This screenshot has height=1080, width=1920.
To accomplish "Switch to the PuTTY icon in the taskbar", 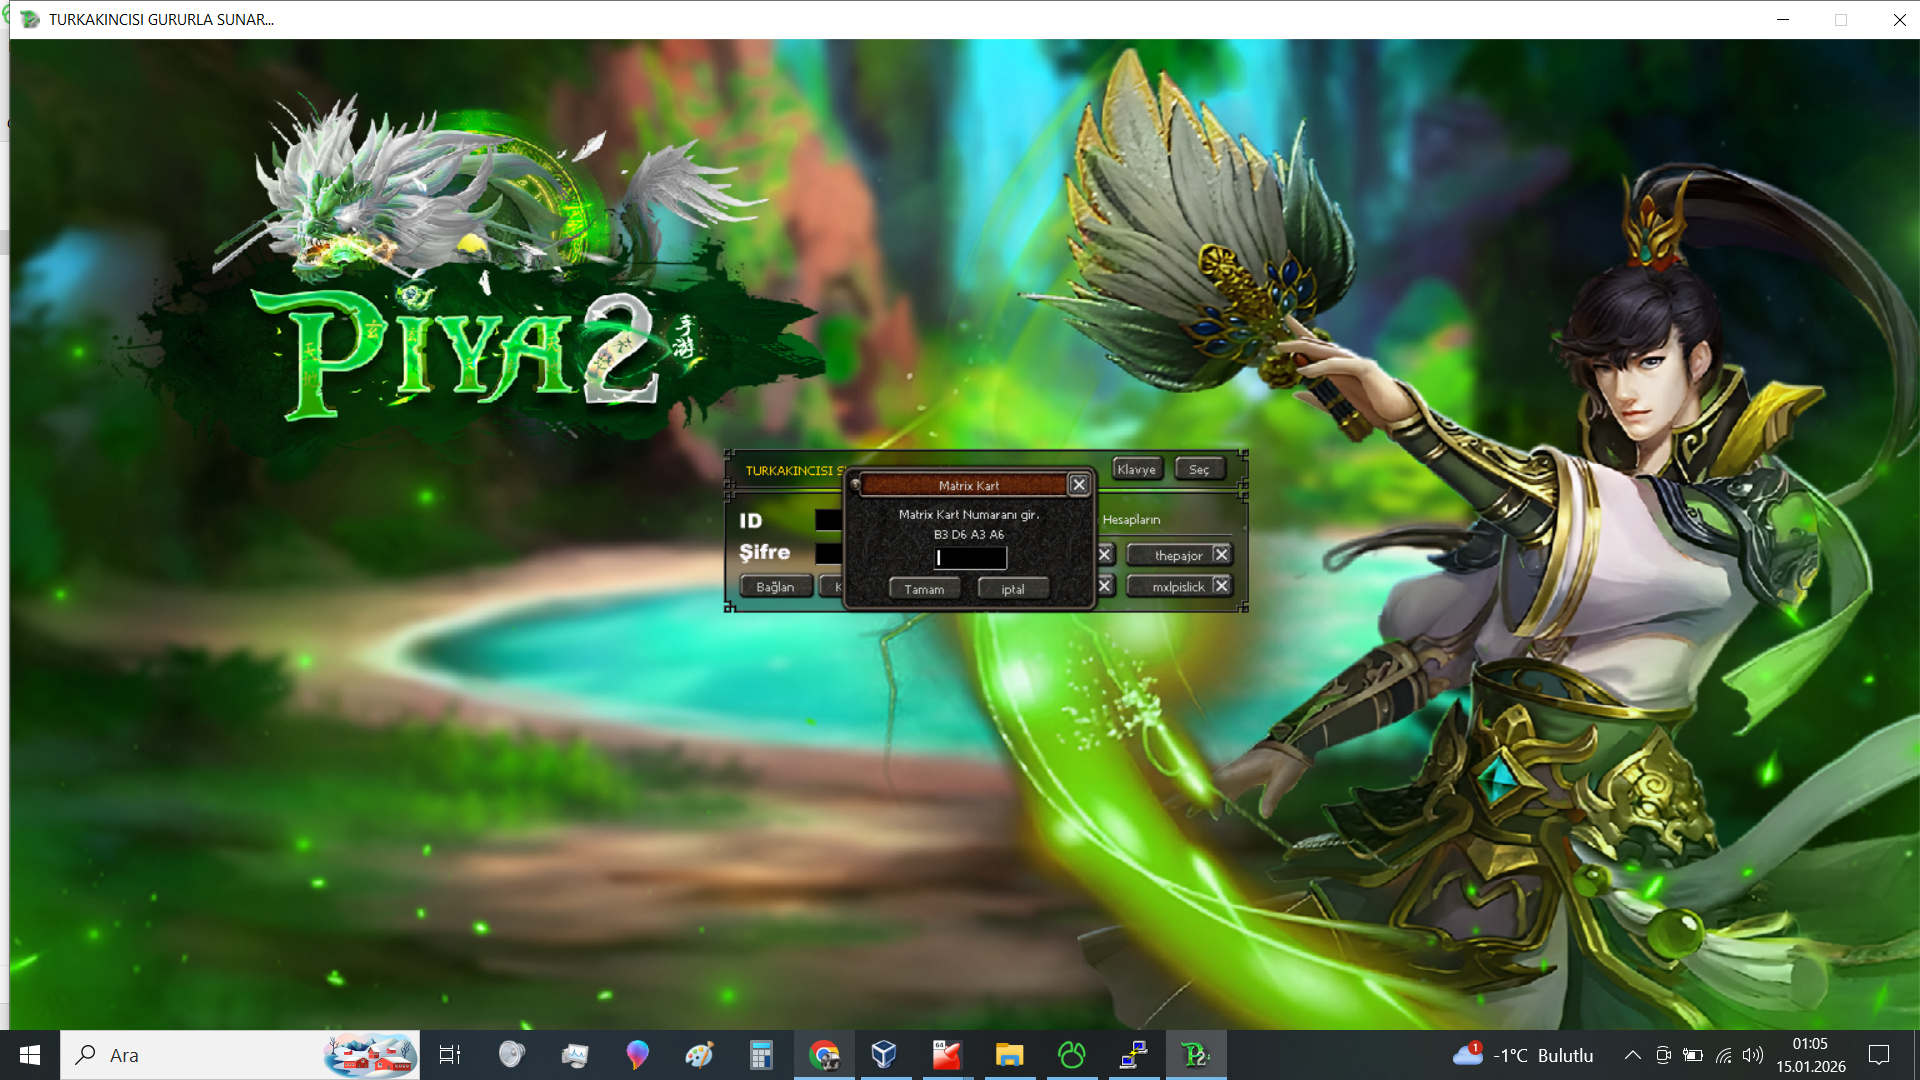I will (1134, 1055).
